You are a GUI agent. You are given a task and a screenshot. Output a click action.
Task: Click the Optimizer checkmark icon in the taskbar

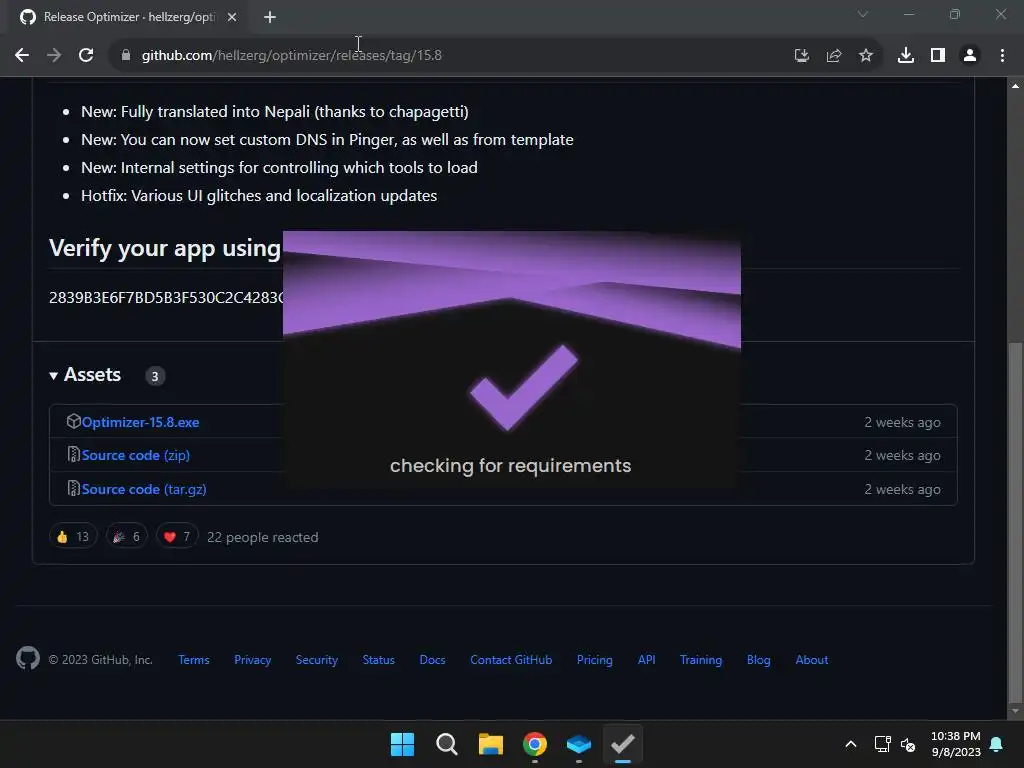pyautogui.click(x=623, y=744)
